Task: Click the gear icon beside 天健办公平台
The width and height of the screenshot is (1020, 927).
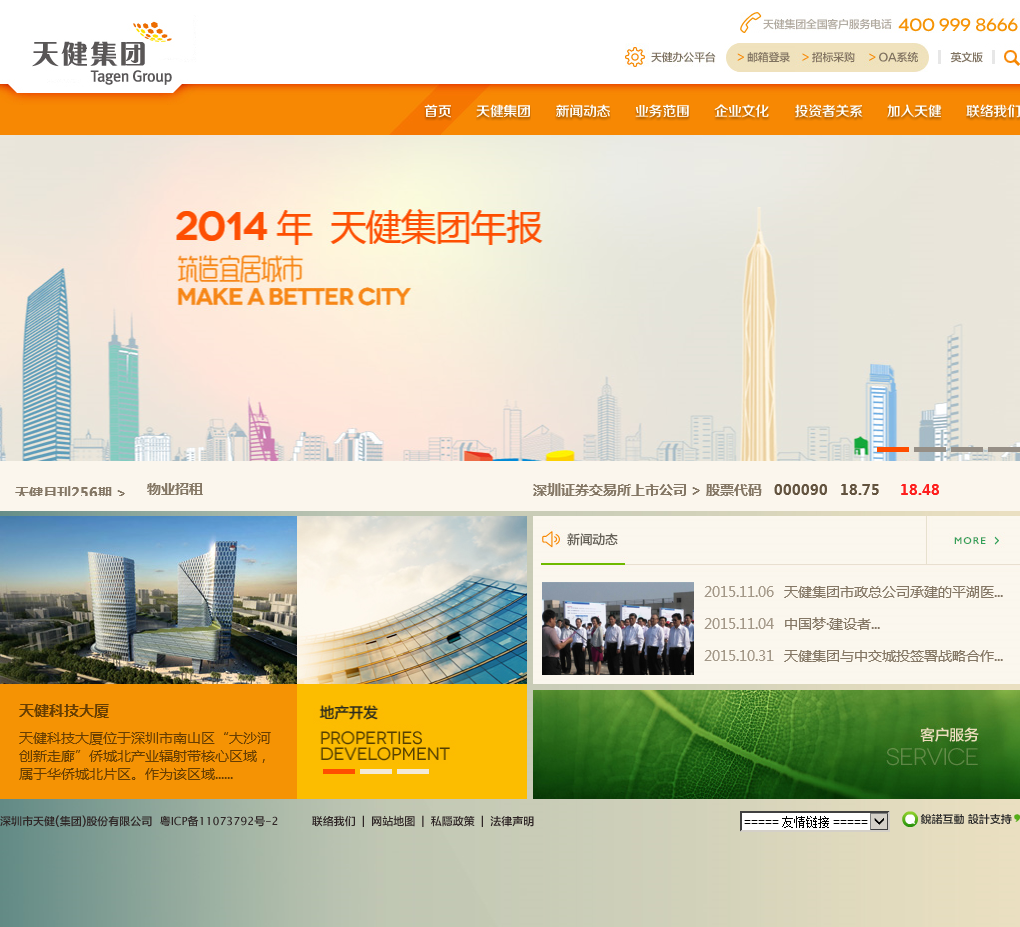Action: (634, 57)
